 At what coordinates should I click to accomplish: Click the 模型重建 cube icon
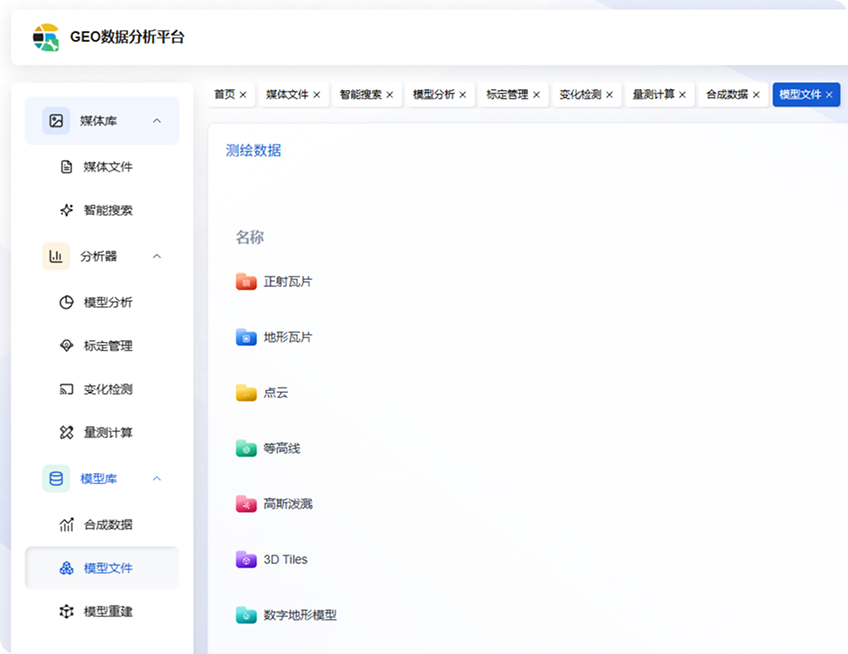coord(67,611)
